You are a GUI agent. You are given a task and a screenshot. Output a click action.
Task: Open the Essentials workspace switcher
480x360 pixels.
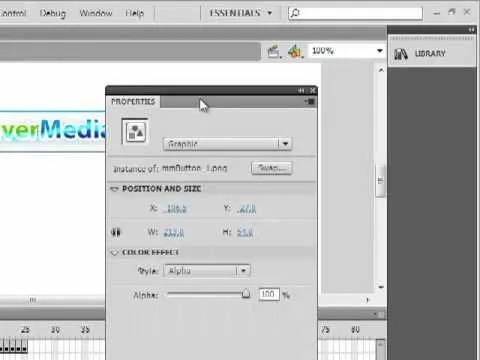click(x=241, y=13)
